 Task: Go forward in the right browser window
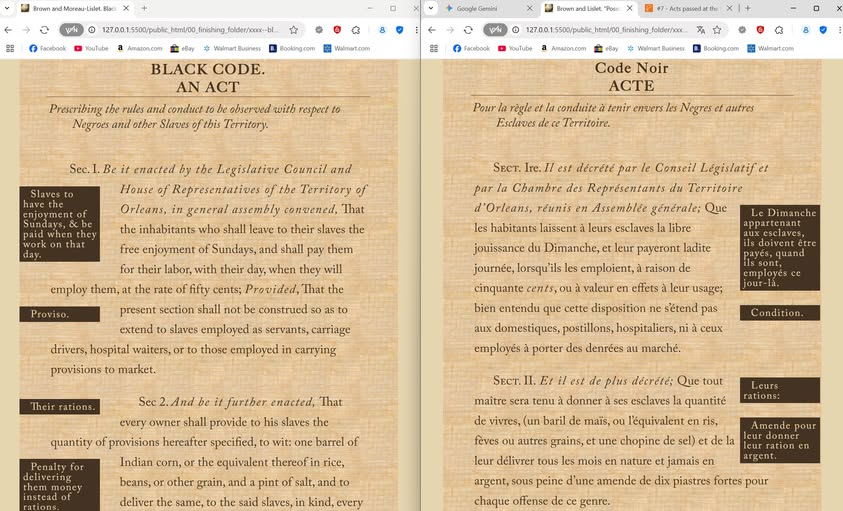click(450, 30)
